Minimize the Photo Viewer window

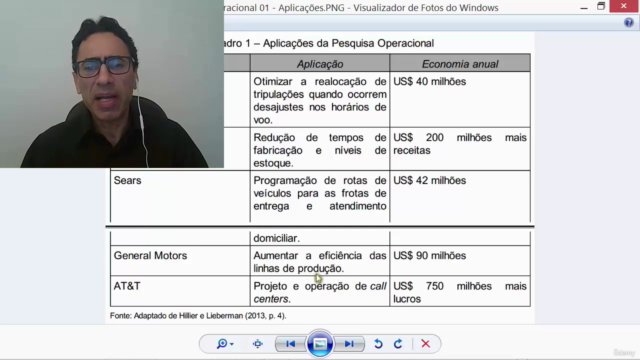coord(584,7)
